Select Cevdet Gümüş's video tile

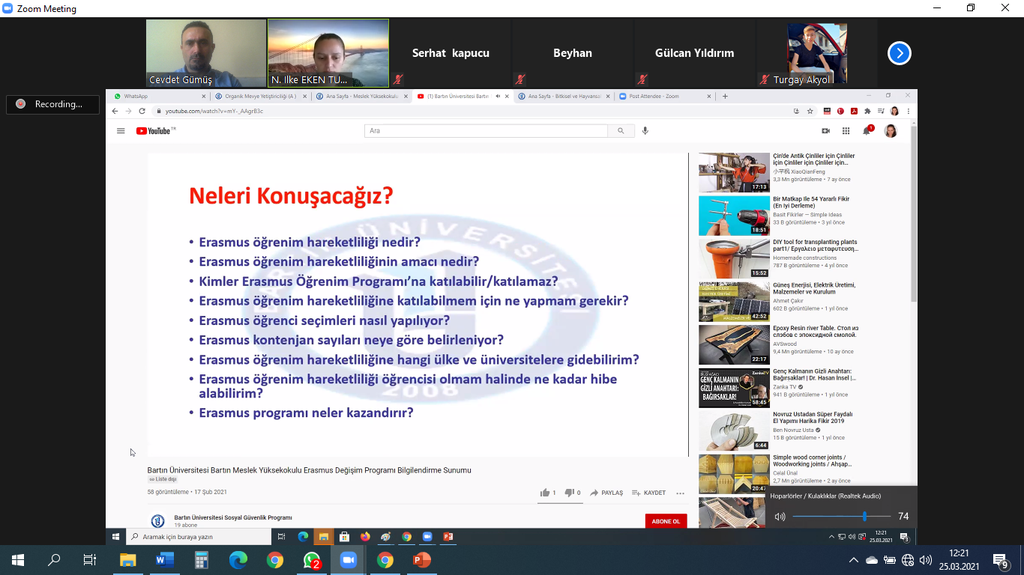[x=206, y=53]
